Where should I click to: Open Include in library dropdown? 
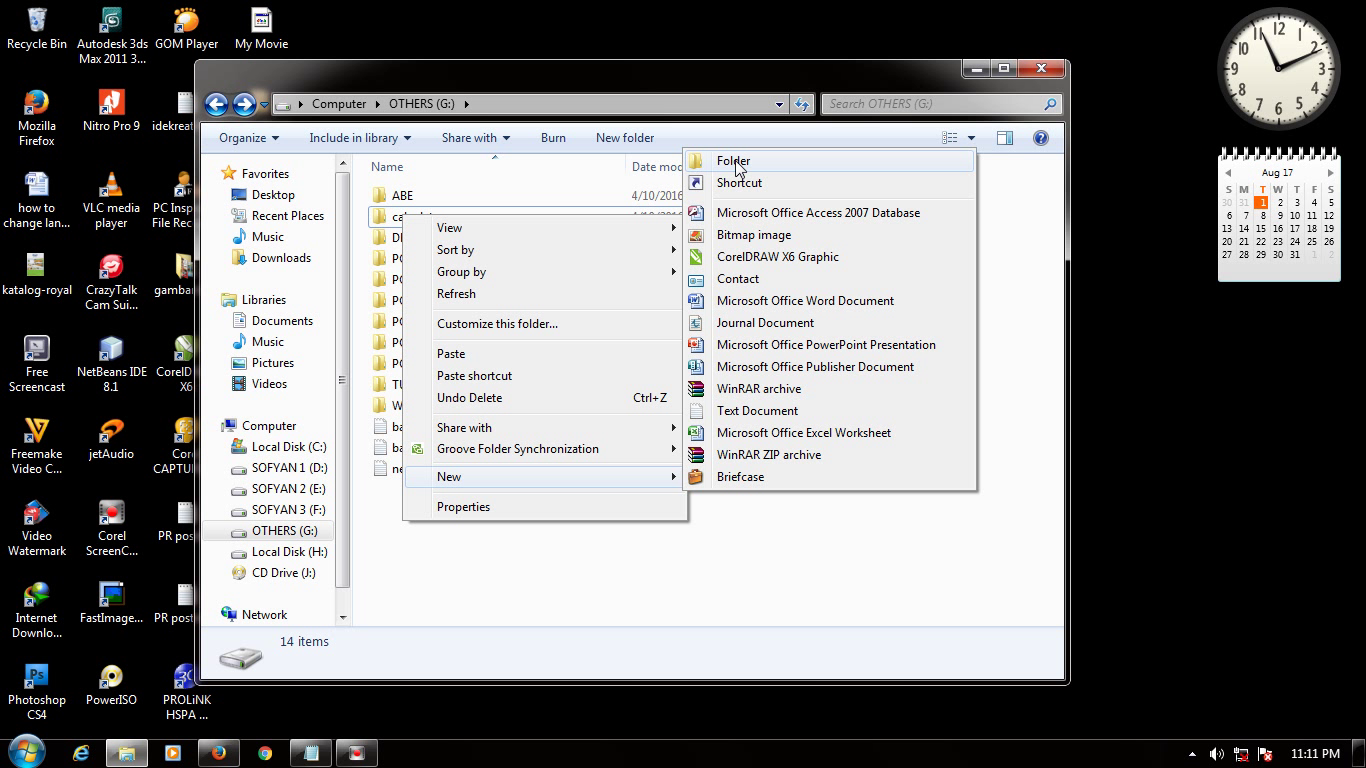point(360,138)
